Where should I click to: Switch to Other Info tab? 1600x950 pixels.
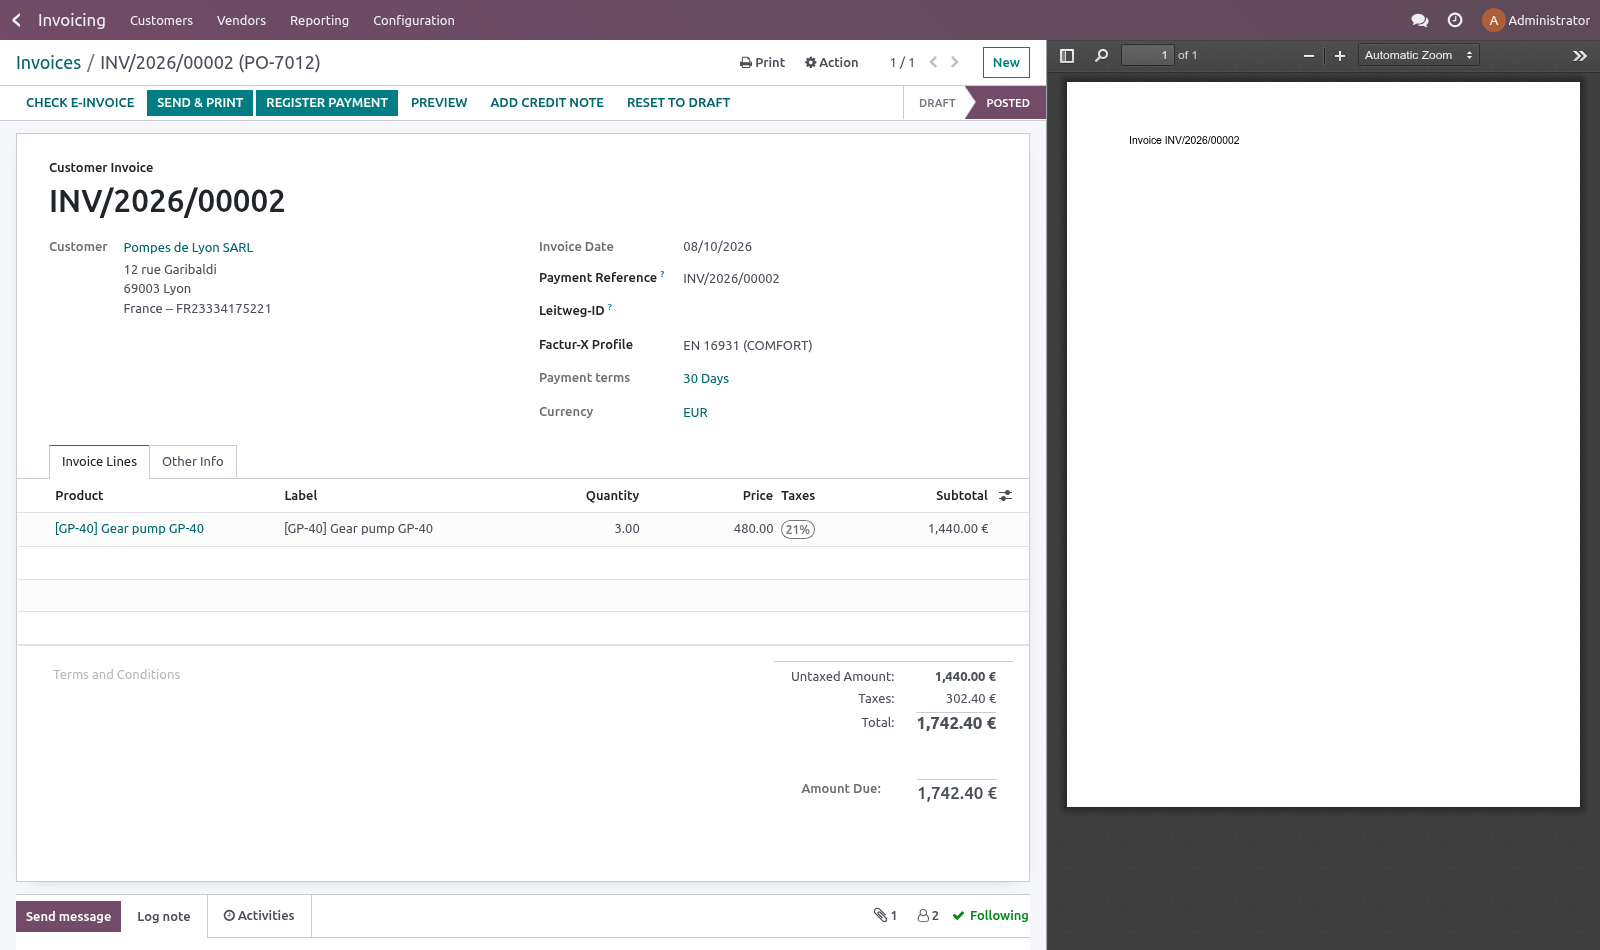[193, 462]
